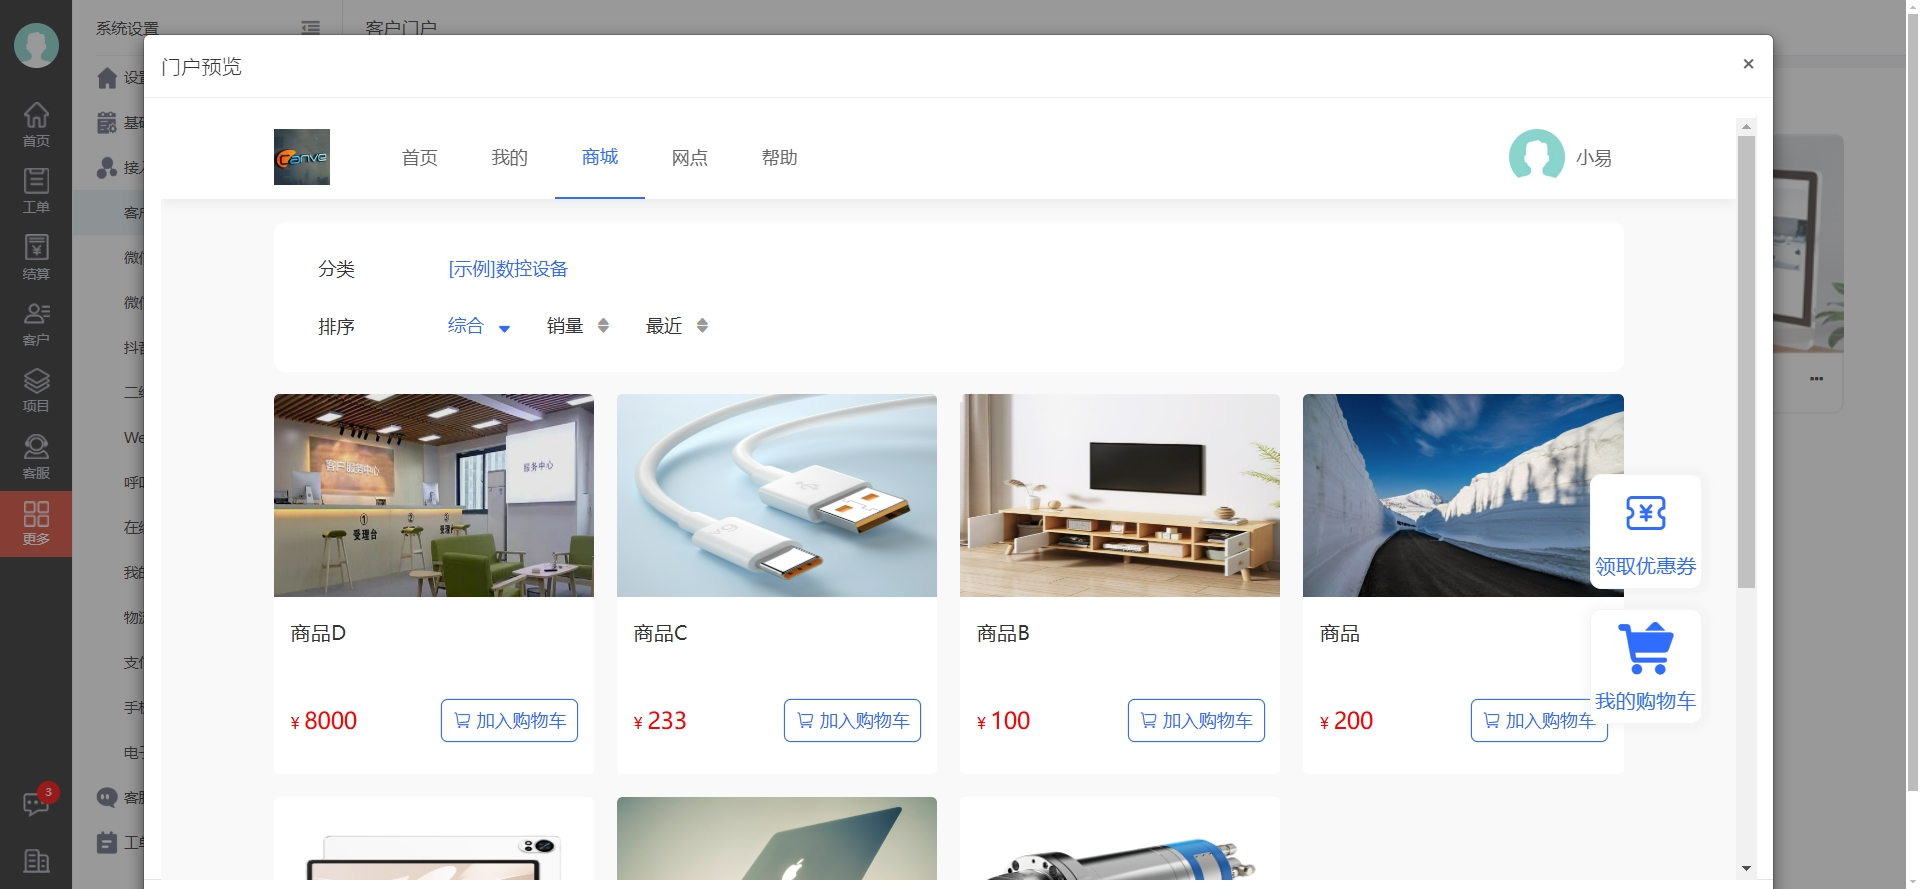The width and height of the screenshot is (1920, 889).
Task: Close the 门户预览 dialog
Action: click(1748, 64)
